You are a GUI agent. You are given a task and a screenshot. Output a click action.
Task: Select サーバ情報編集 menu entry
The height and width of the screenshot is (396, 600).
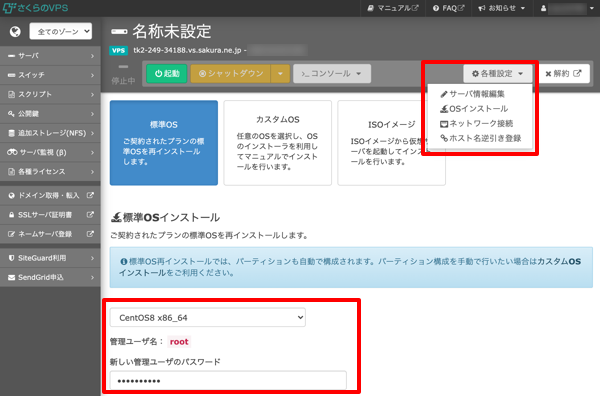(x=473, y=94)
